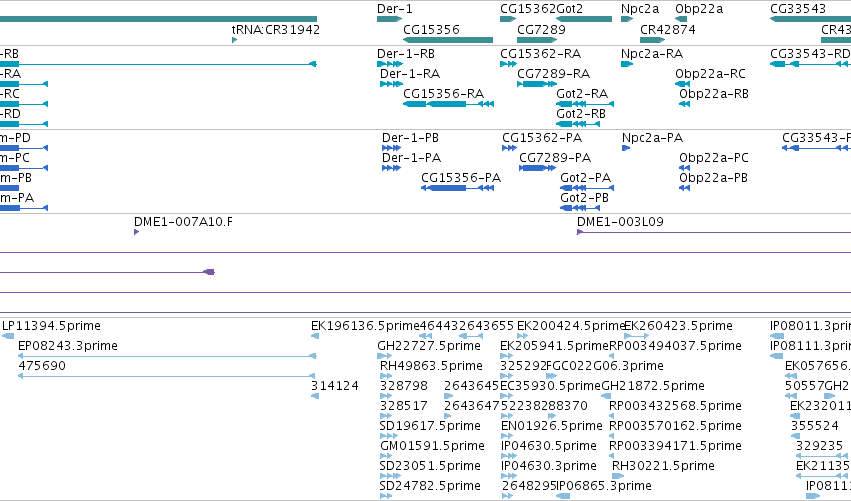
Task: Select the EK205941.5prime EST
Action: point(506,356)
